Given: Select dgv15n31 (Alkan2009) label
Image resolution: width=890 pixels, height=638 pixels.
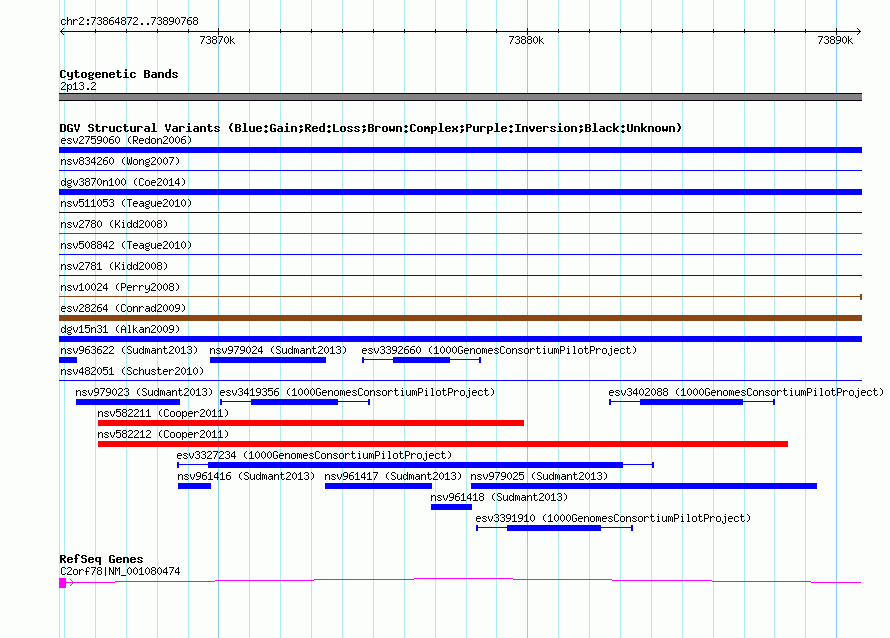Looking at the screenshot, I should coord(120,329).
